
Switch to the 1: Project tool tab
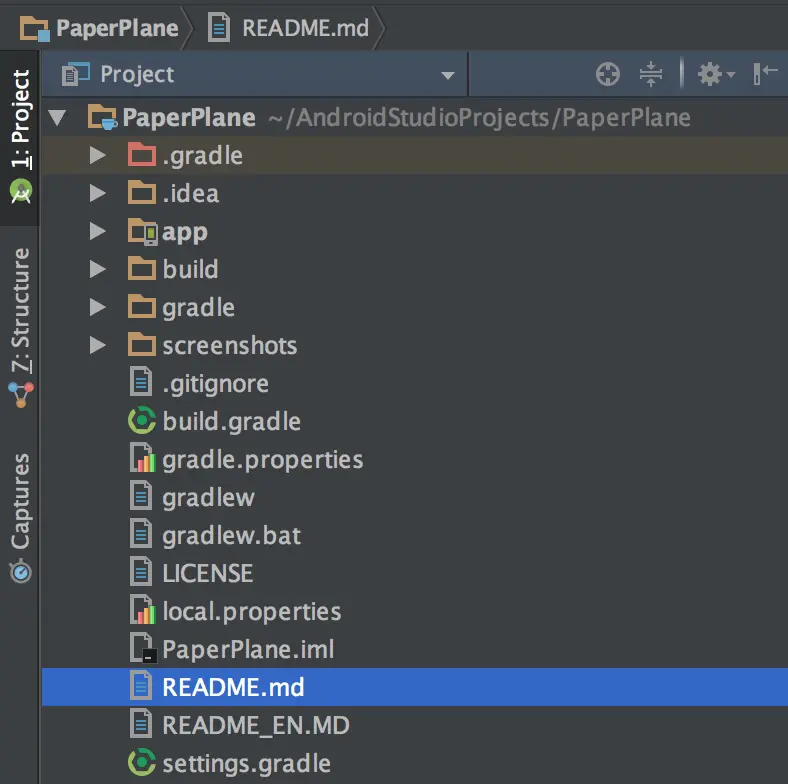tap(21, 136)
